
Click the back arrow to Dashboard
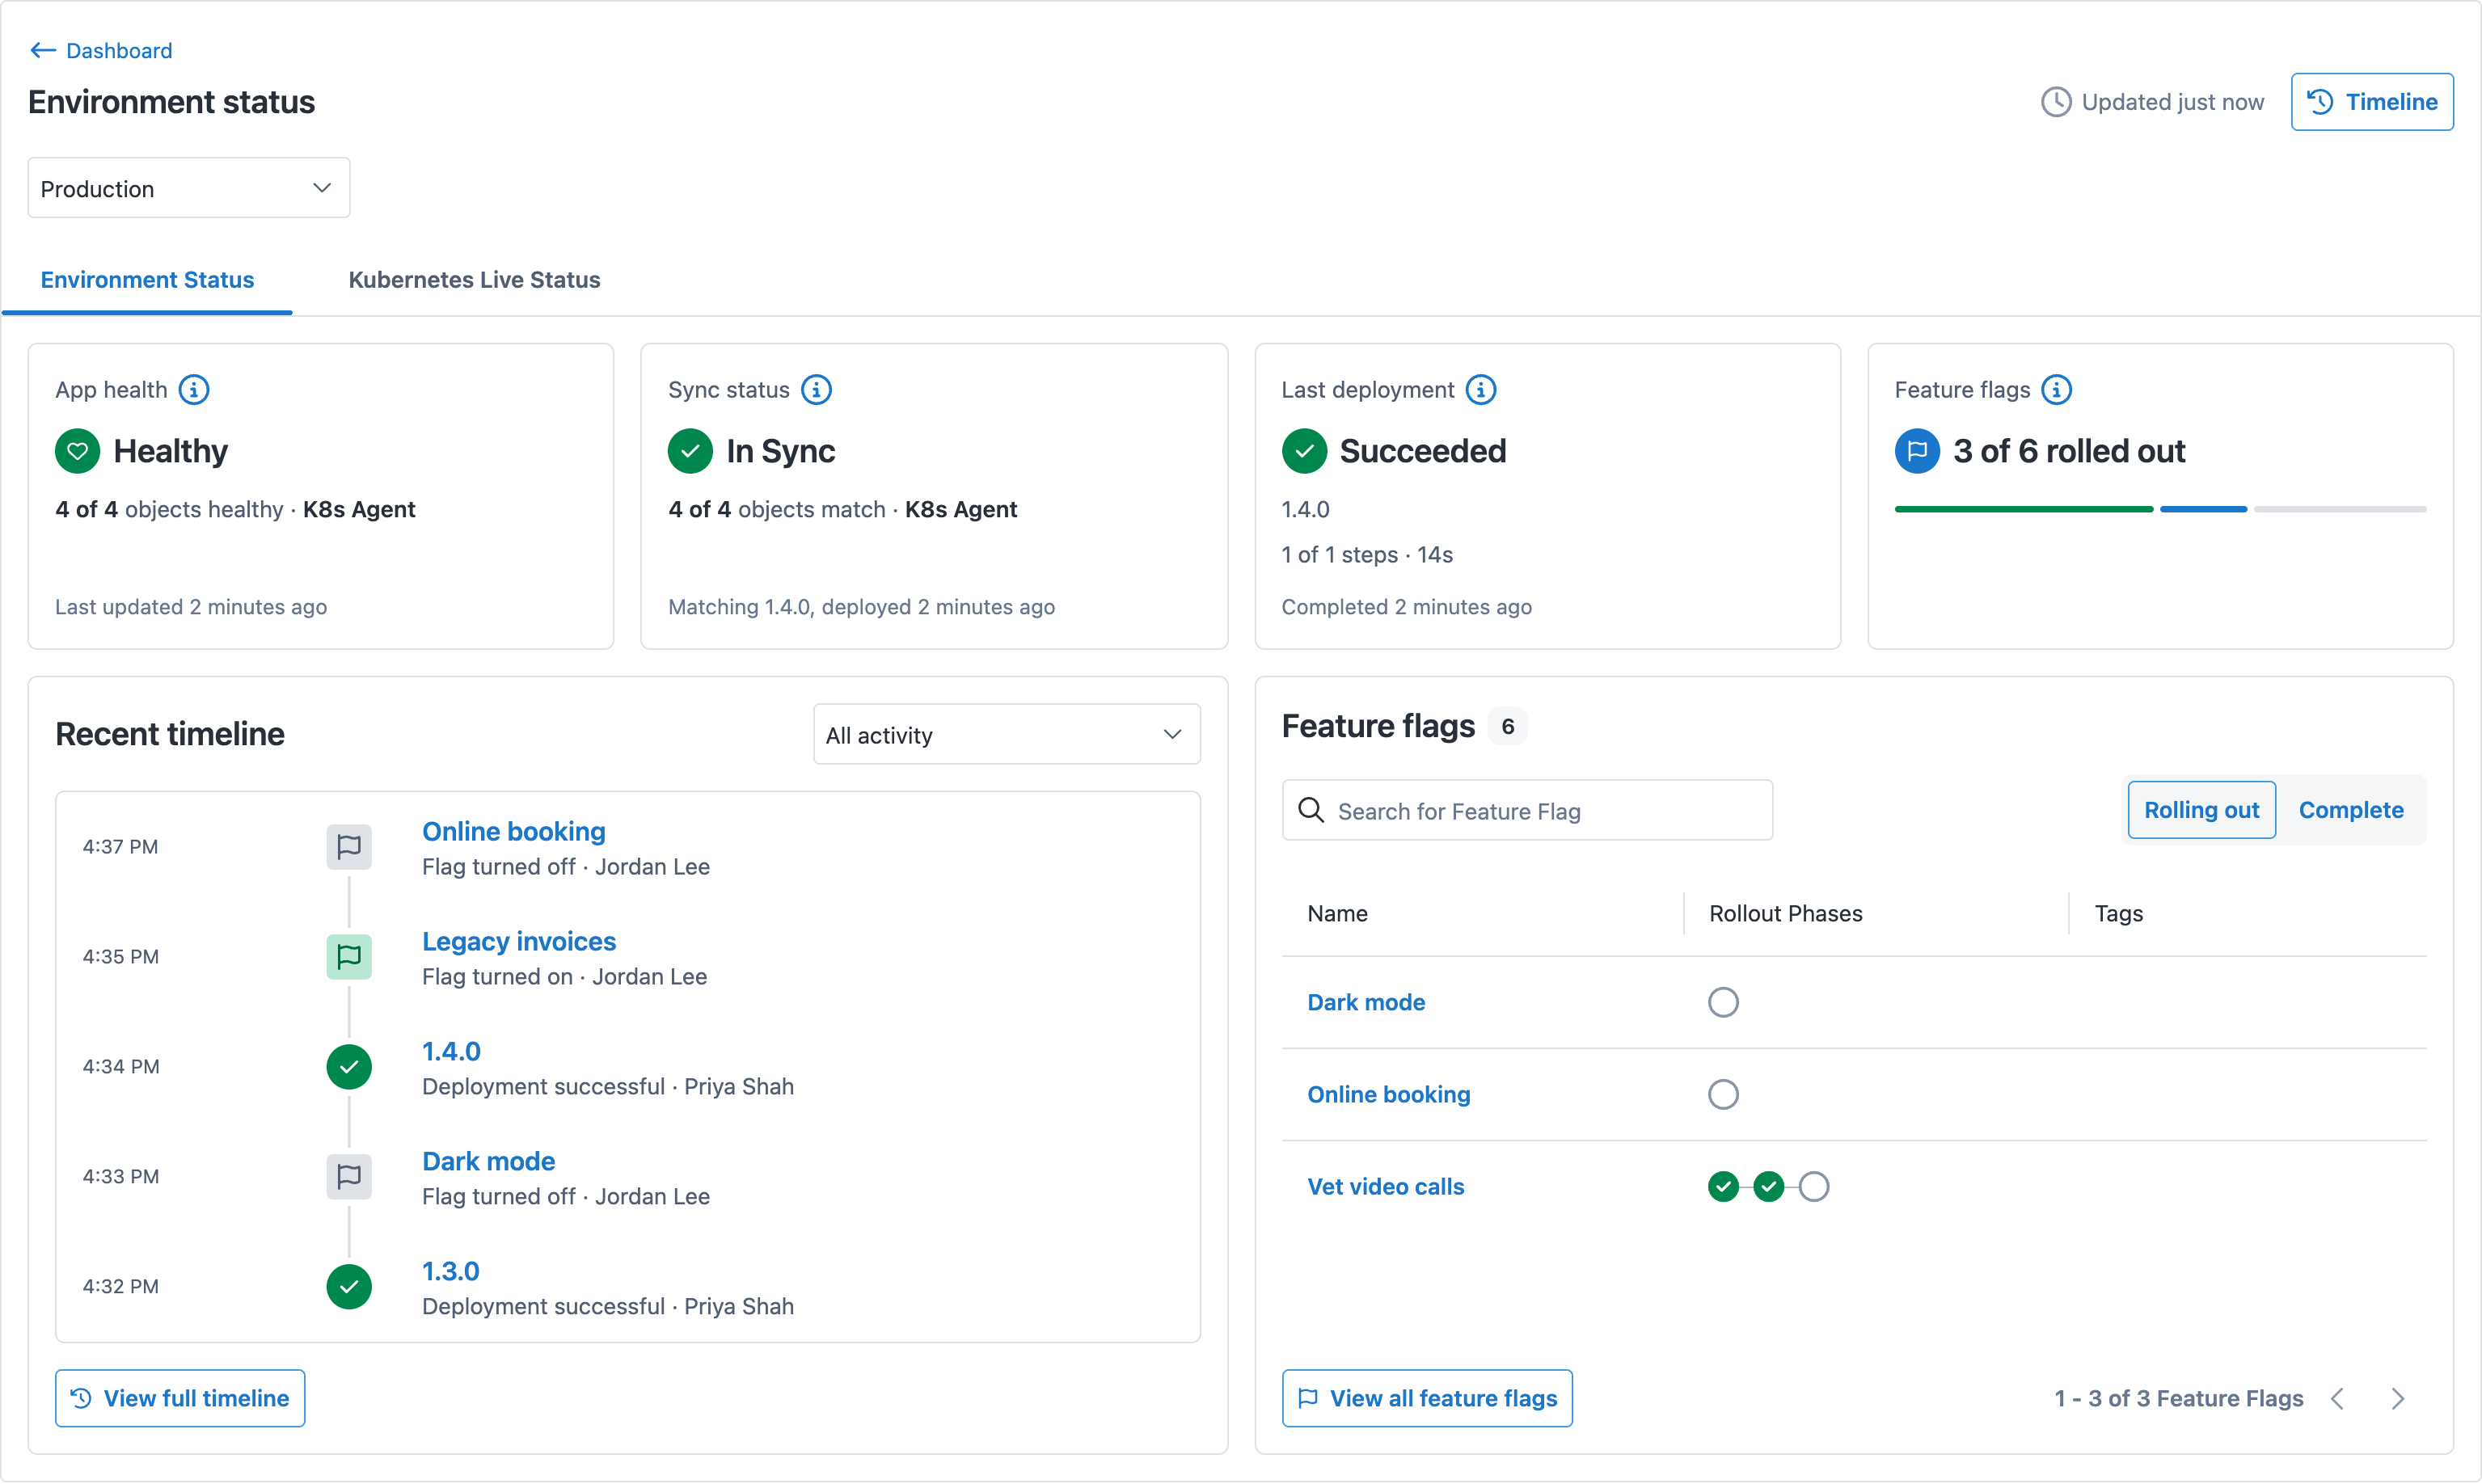(43, 50)
